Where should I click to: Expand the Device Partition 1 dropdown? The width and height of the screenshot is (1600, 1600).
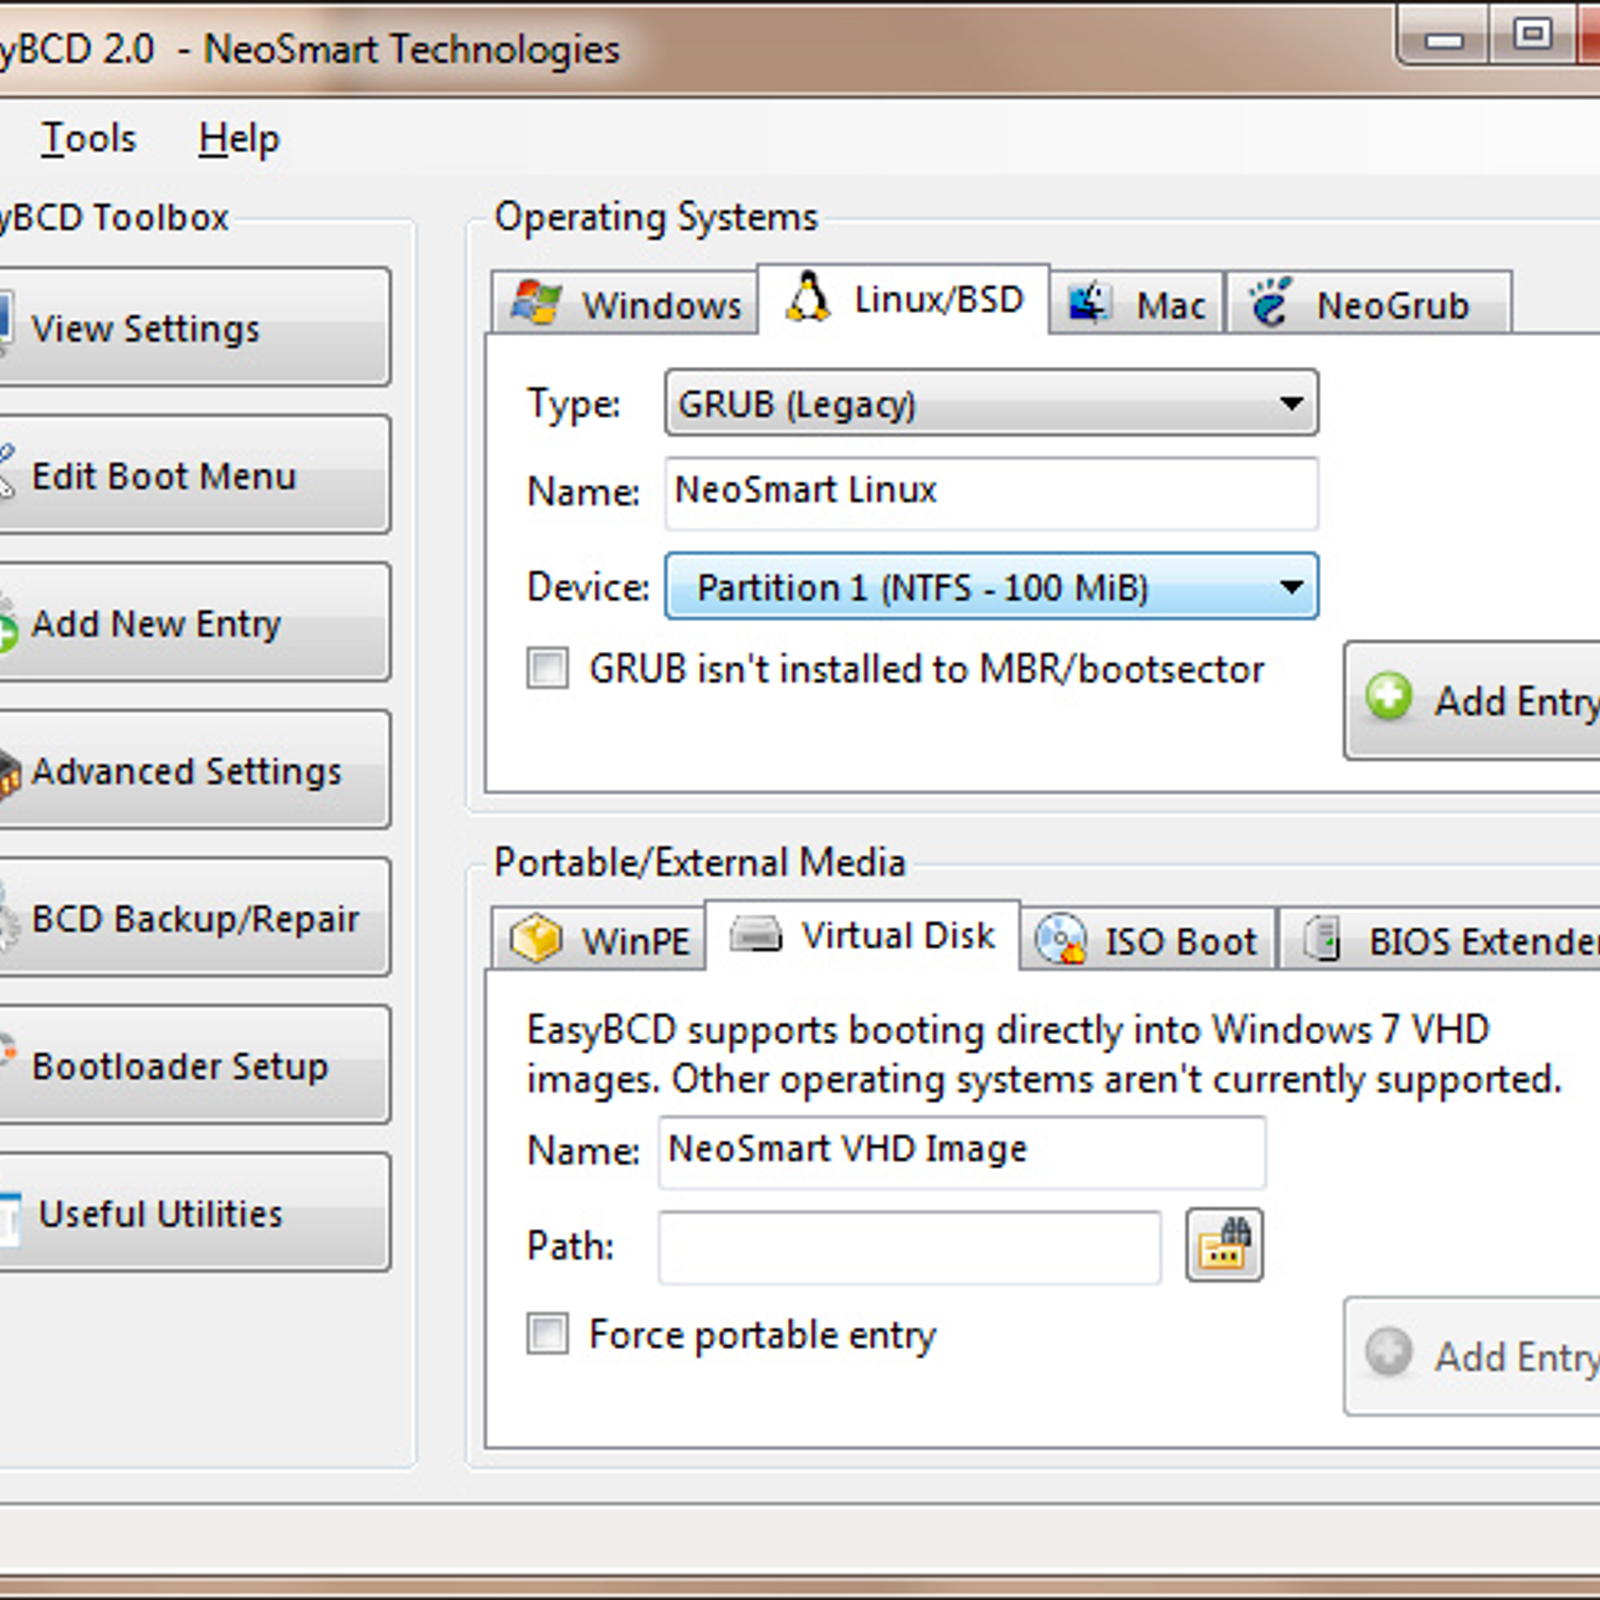click(x=991, y=587)
